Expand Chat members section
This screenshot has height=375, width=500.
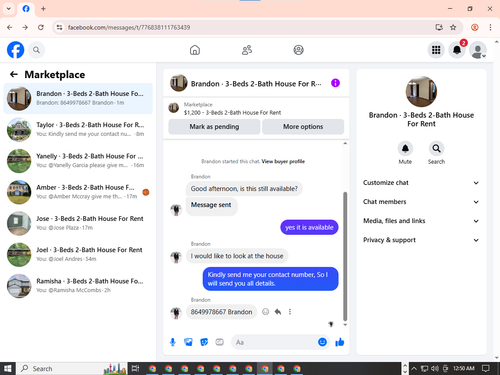pos(421,202)
